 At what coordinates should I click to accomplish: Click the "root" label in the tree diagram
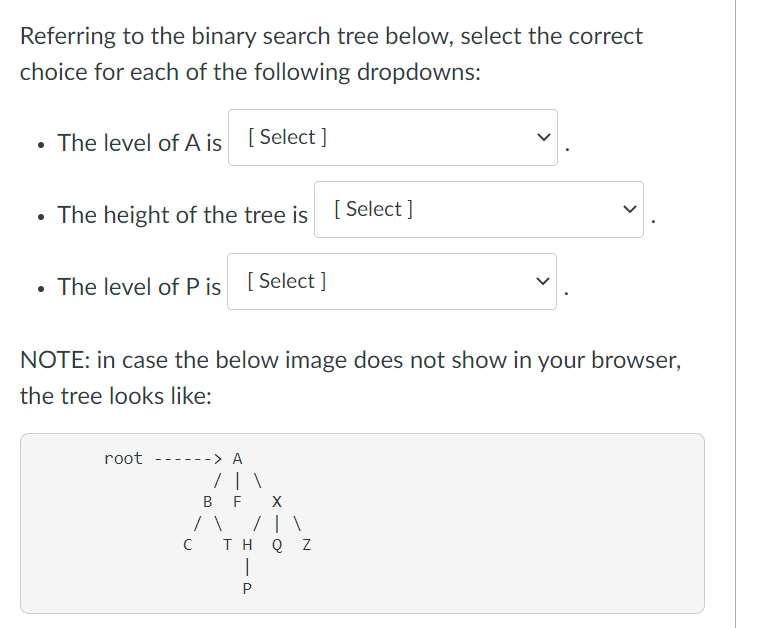[123, 459]
